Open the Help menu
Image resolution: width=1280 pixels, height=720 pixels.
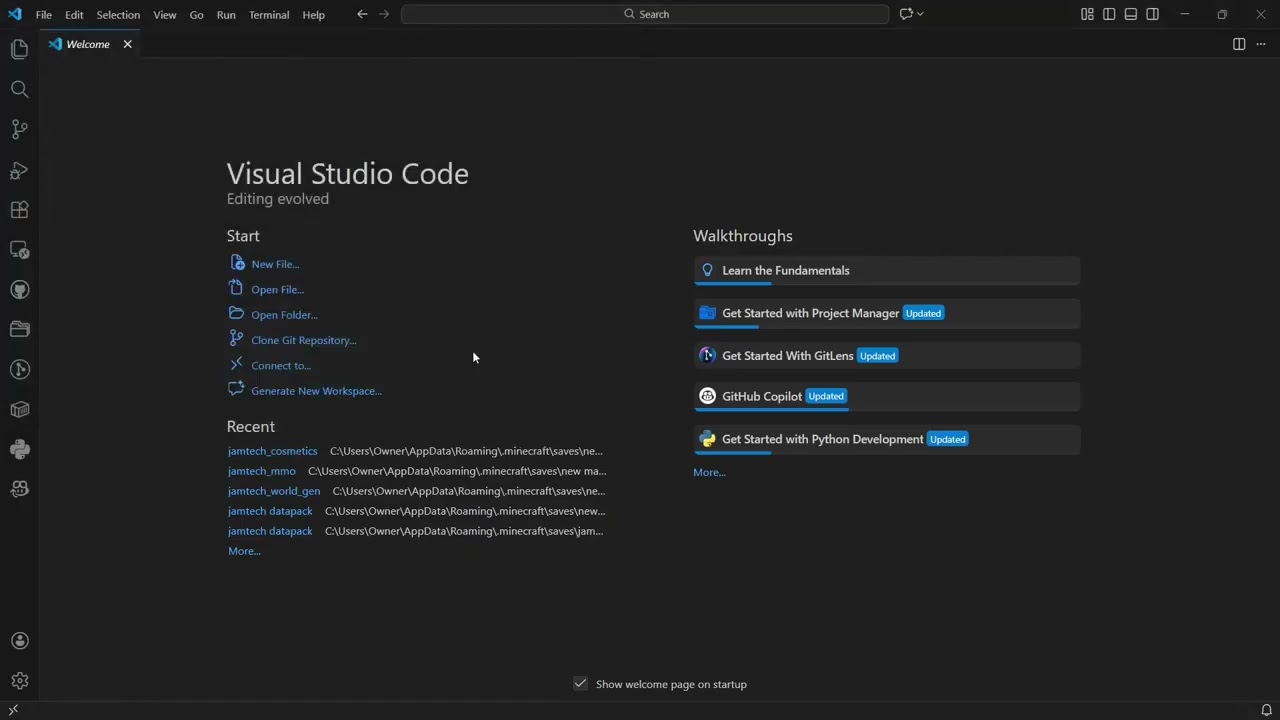[x=313, y=15]
